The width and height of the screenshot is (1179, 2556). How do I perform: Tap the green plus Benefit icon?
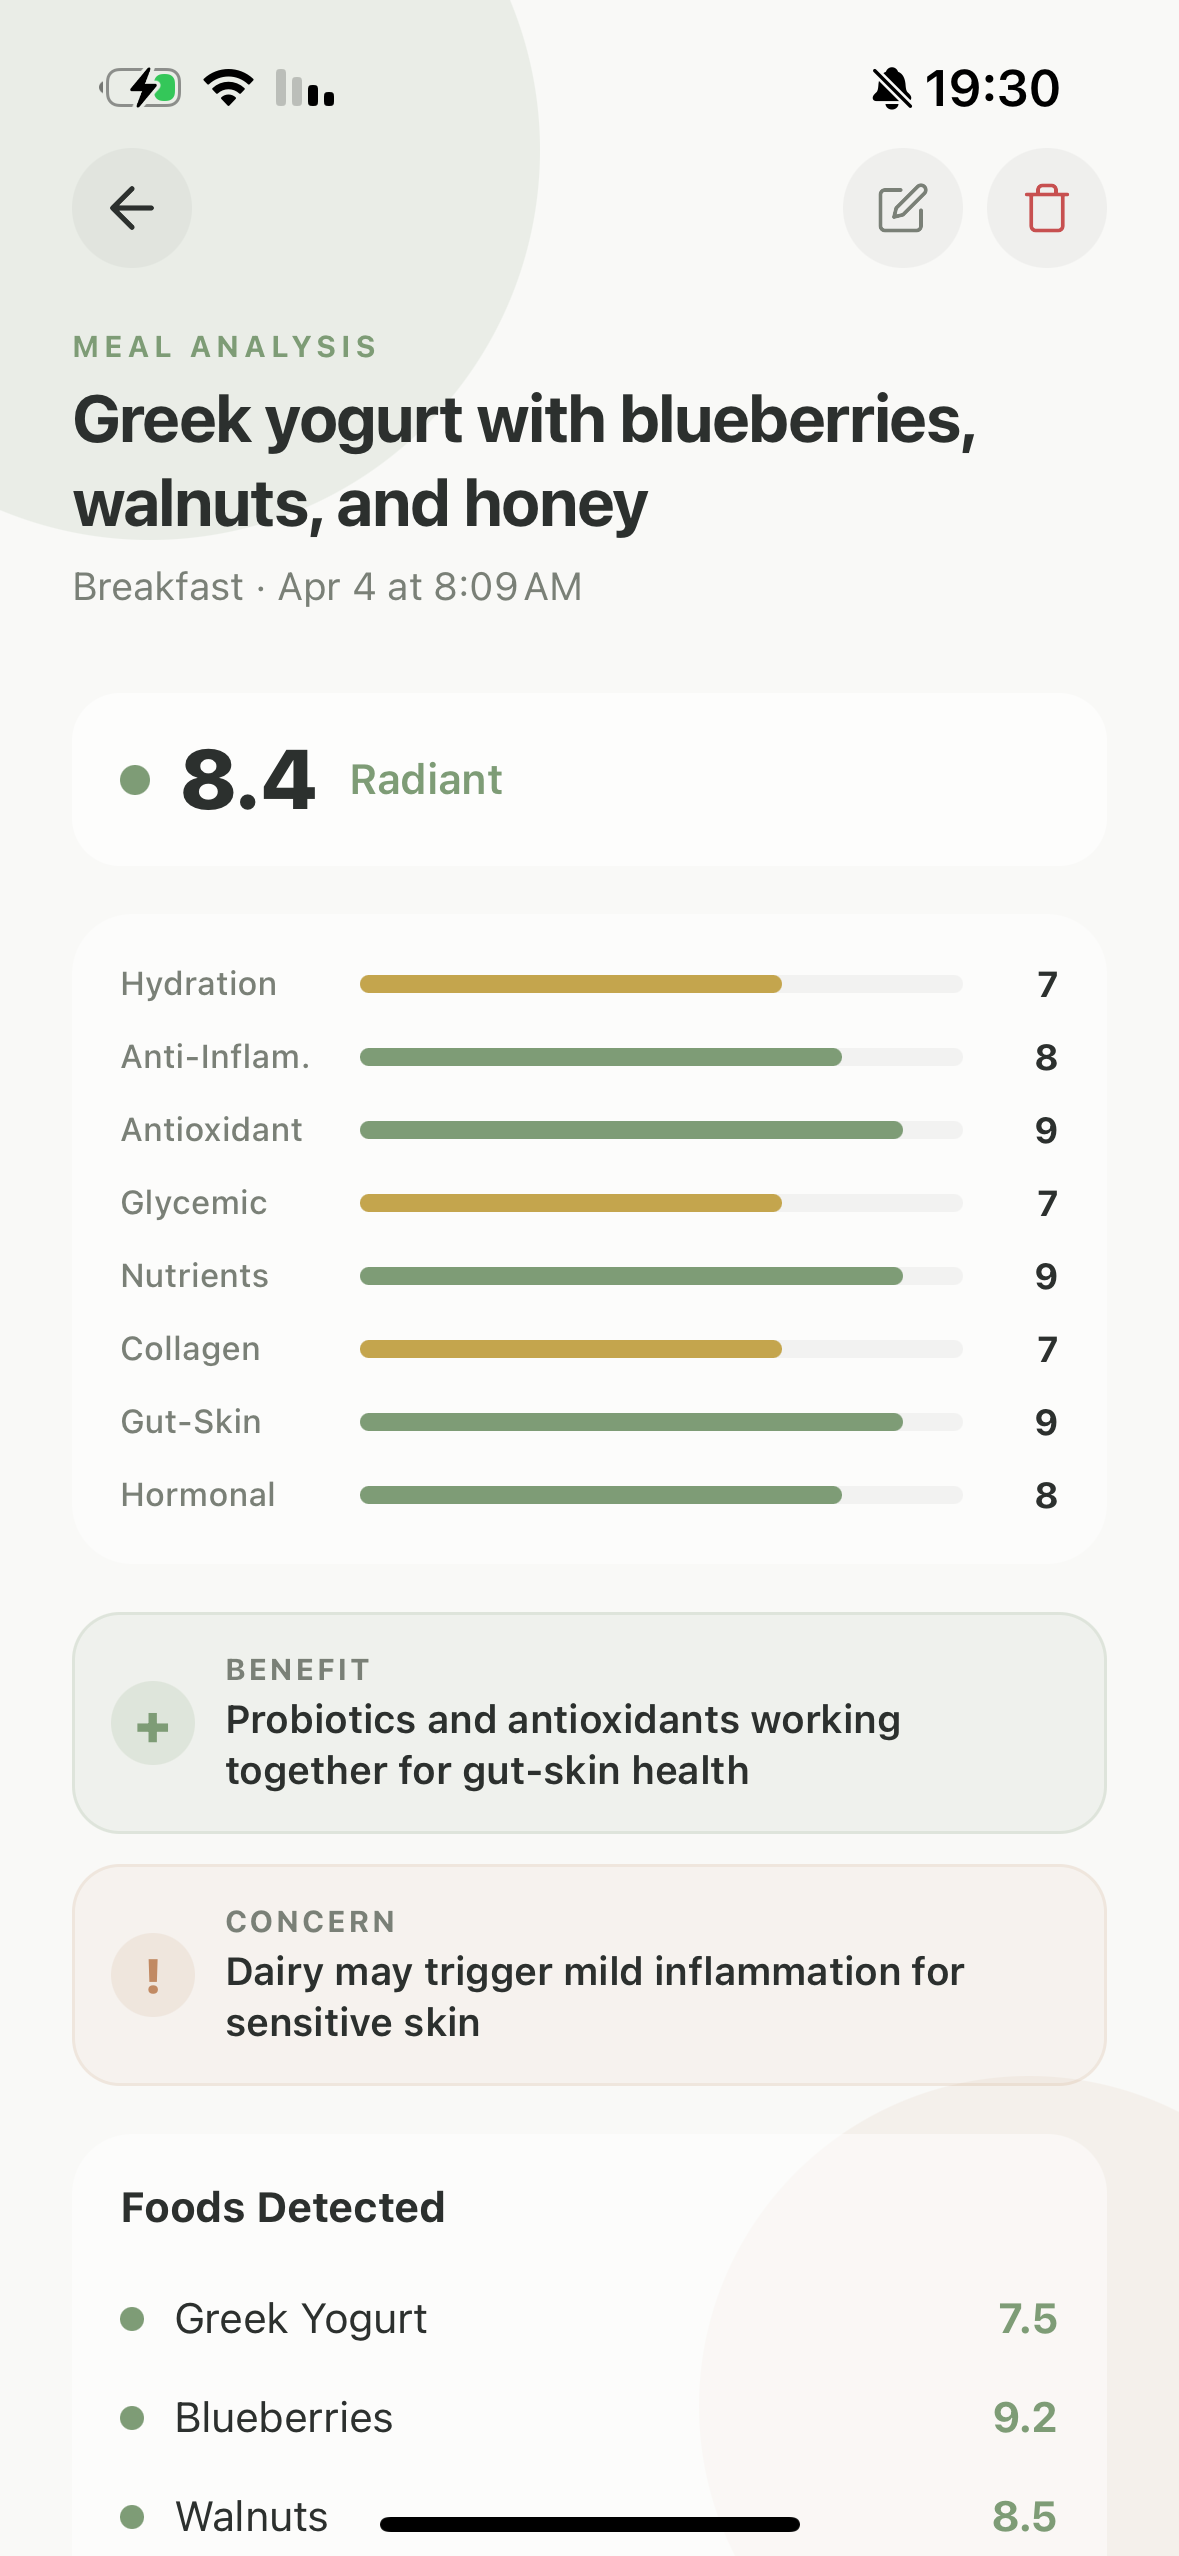coord(153,1726)
